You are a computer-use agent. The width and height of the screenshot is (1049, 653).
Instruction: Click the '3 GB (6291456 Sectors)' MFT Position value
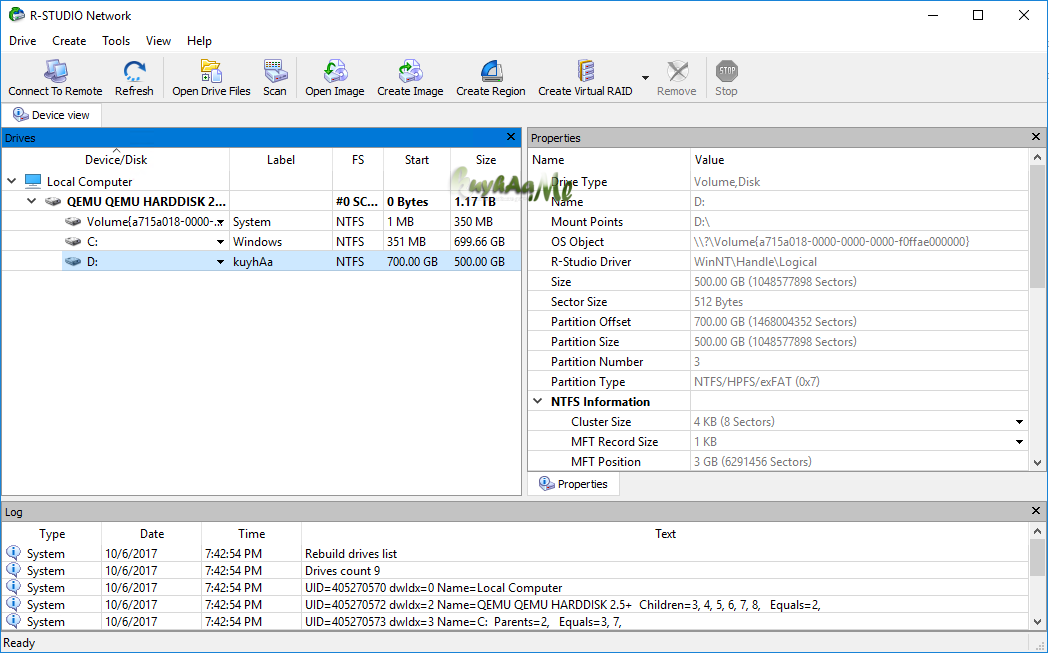point(753,462)
